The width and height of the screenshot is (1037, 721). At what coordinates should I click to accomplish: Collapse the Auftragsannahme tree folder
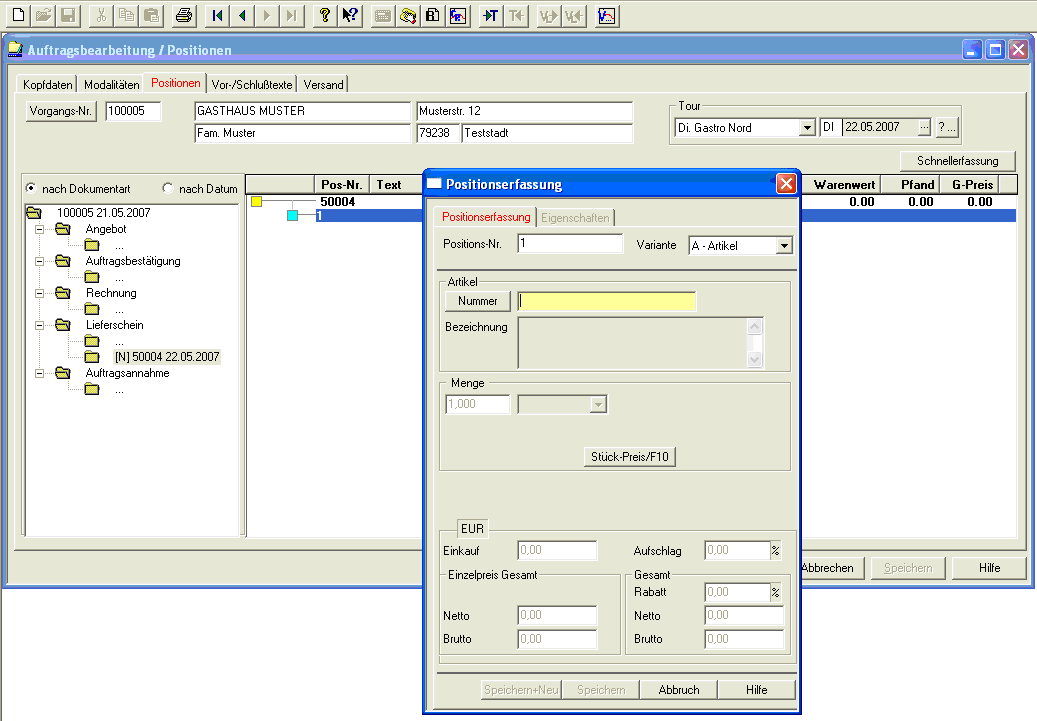[40, 374]
